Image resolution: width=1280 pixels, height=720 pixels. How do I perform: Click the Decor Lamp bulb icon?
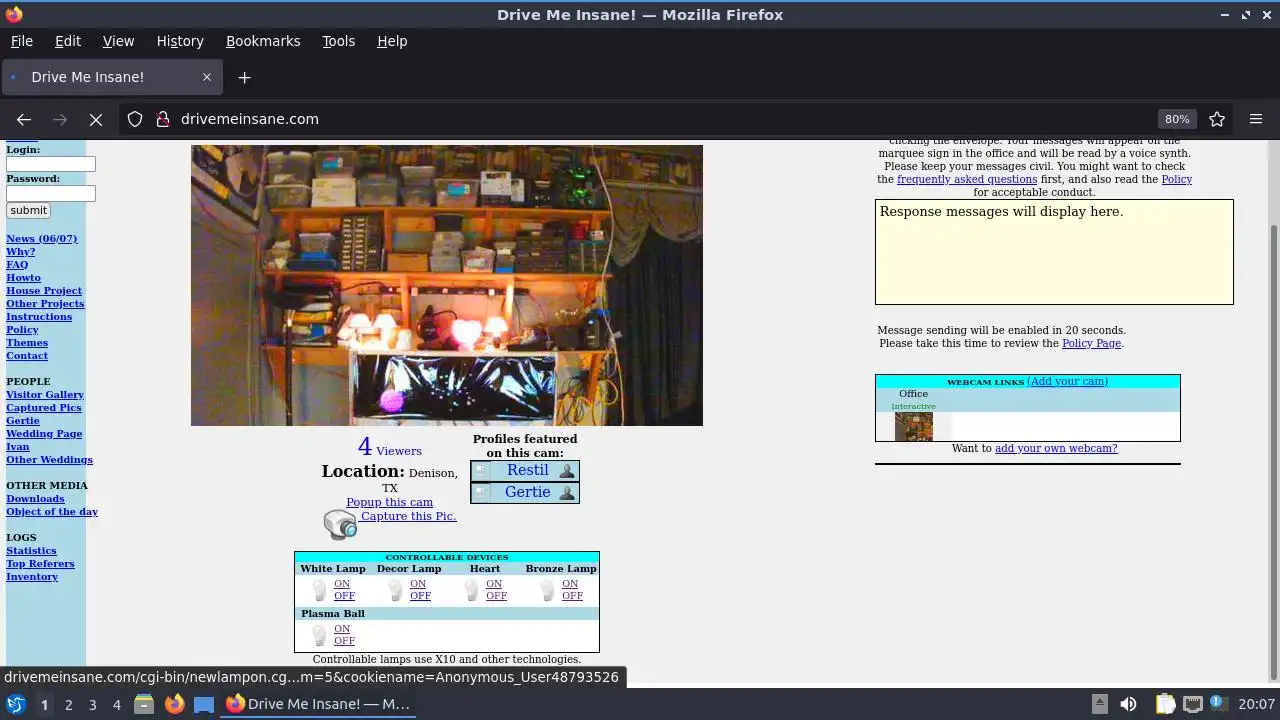click(x=395, y=590)
